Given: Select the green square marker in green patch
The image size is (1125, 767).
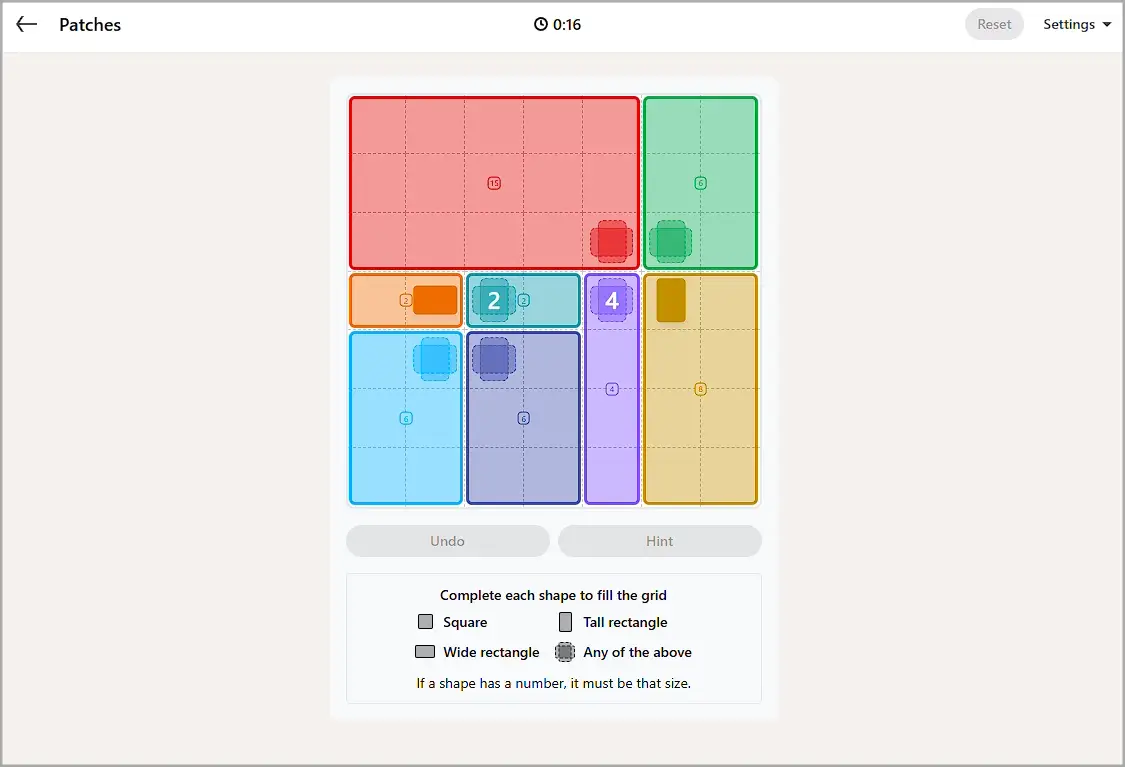Looking at the screenshot, I should pos(671,241).
